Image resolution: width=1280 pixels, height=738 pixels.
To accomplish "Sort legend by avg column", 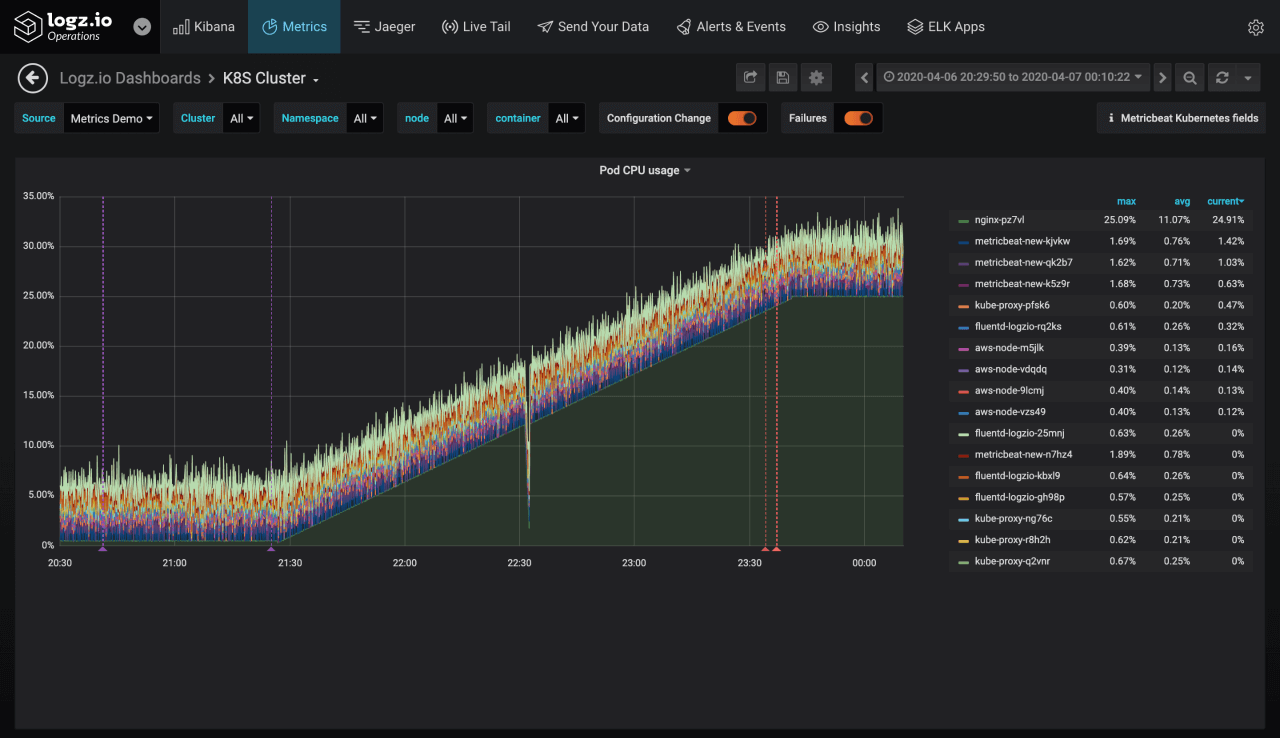I will coord(1182,202).
